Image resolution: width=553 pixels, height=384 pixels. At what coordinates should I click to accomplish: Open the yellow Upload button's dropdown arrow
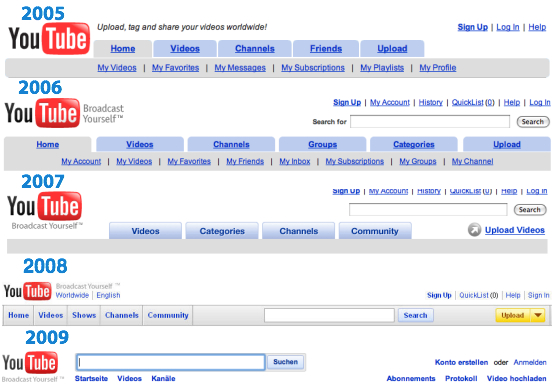click(x=538, y=315)
